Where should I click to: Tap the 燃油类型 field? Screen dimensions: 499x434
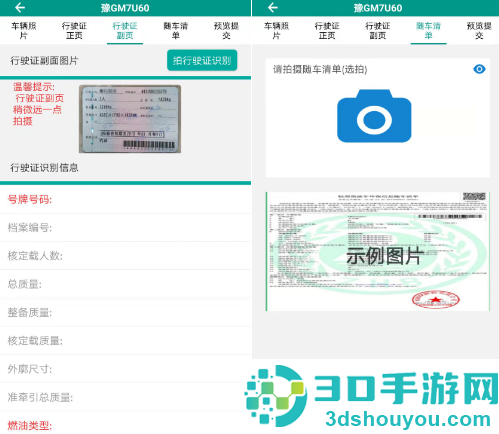tap(125, 425)
